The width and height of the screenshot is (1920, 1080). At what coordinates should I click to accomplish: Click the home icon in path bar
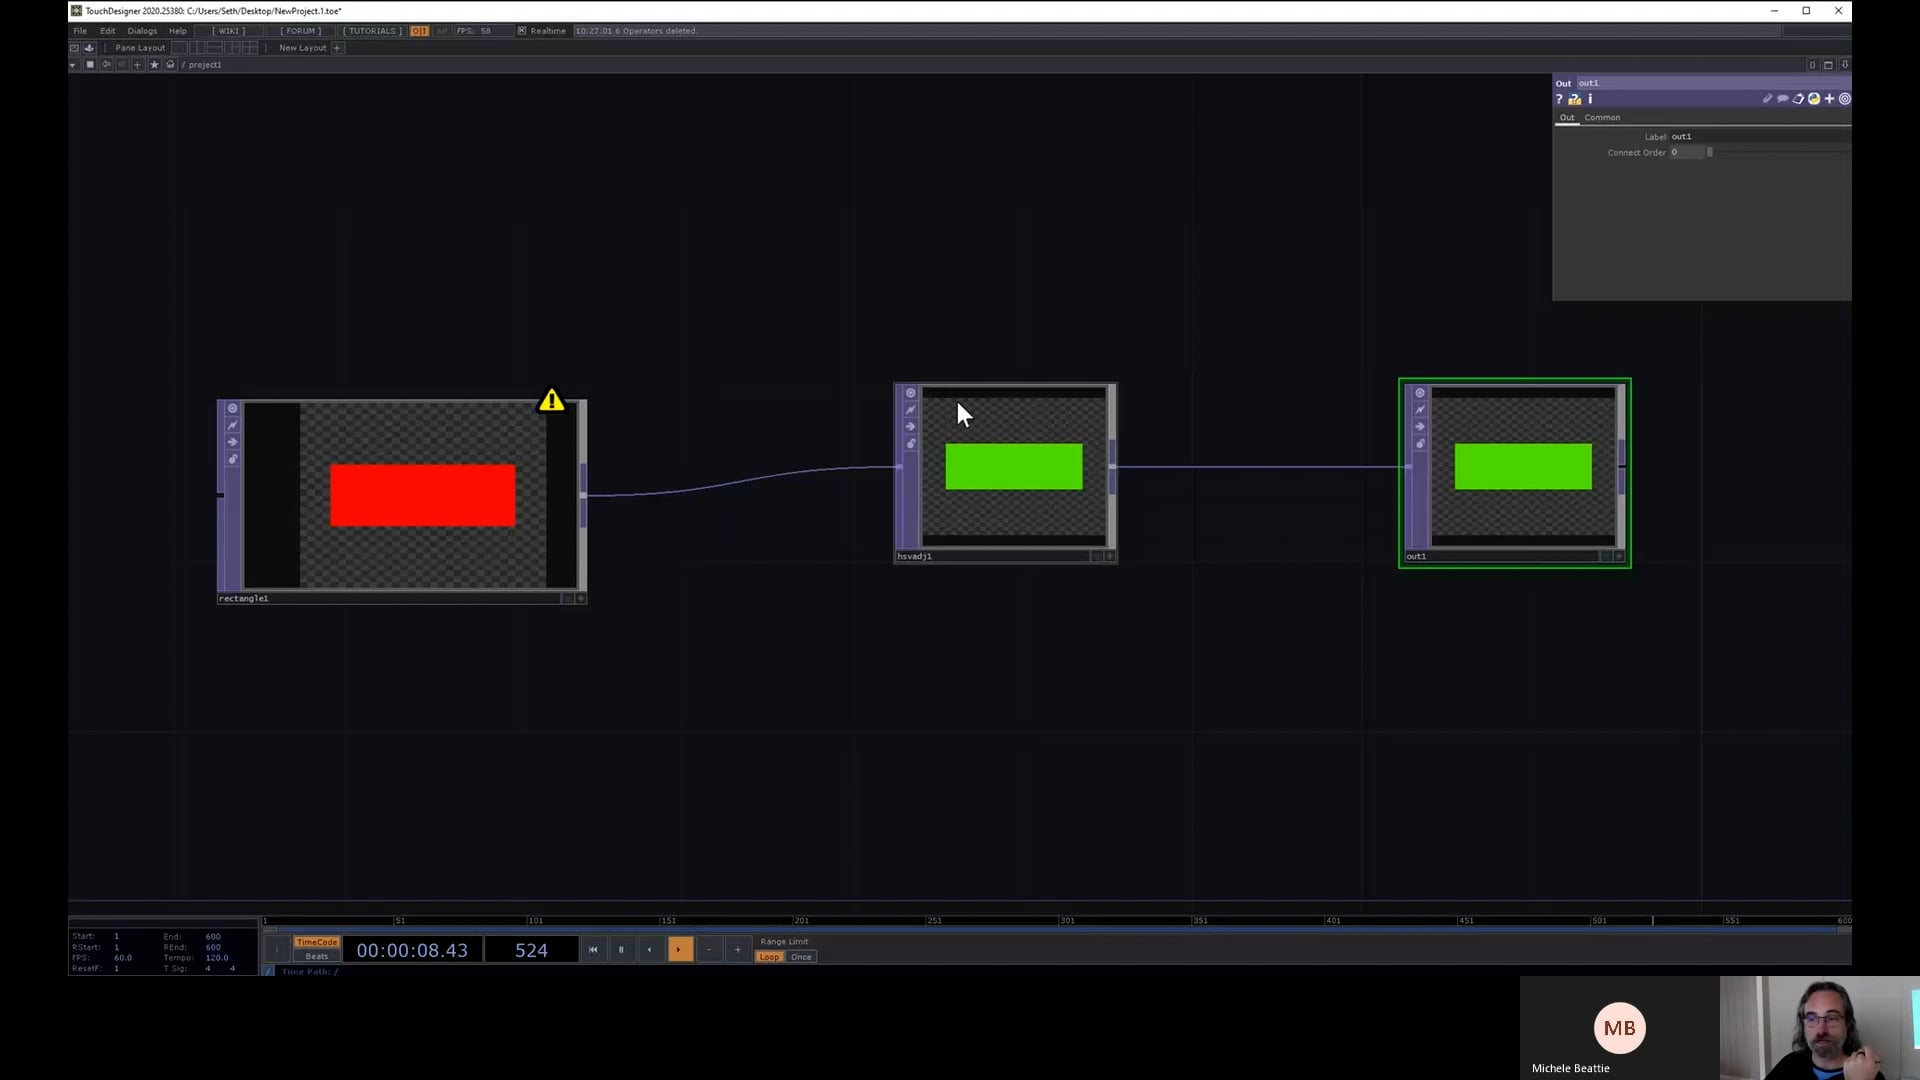point(170,65)
